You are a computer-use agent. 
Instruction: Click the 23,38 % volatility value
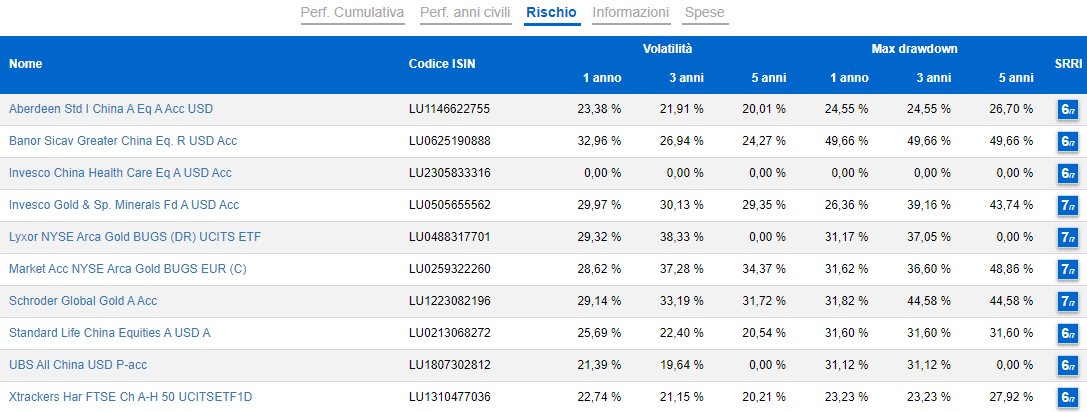point(599,109)
